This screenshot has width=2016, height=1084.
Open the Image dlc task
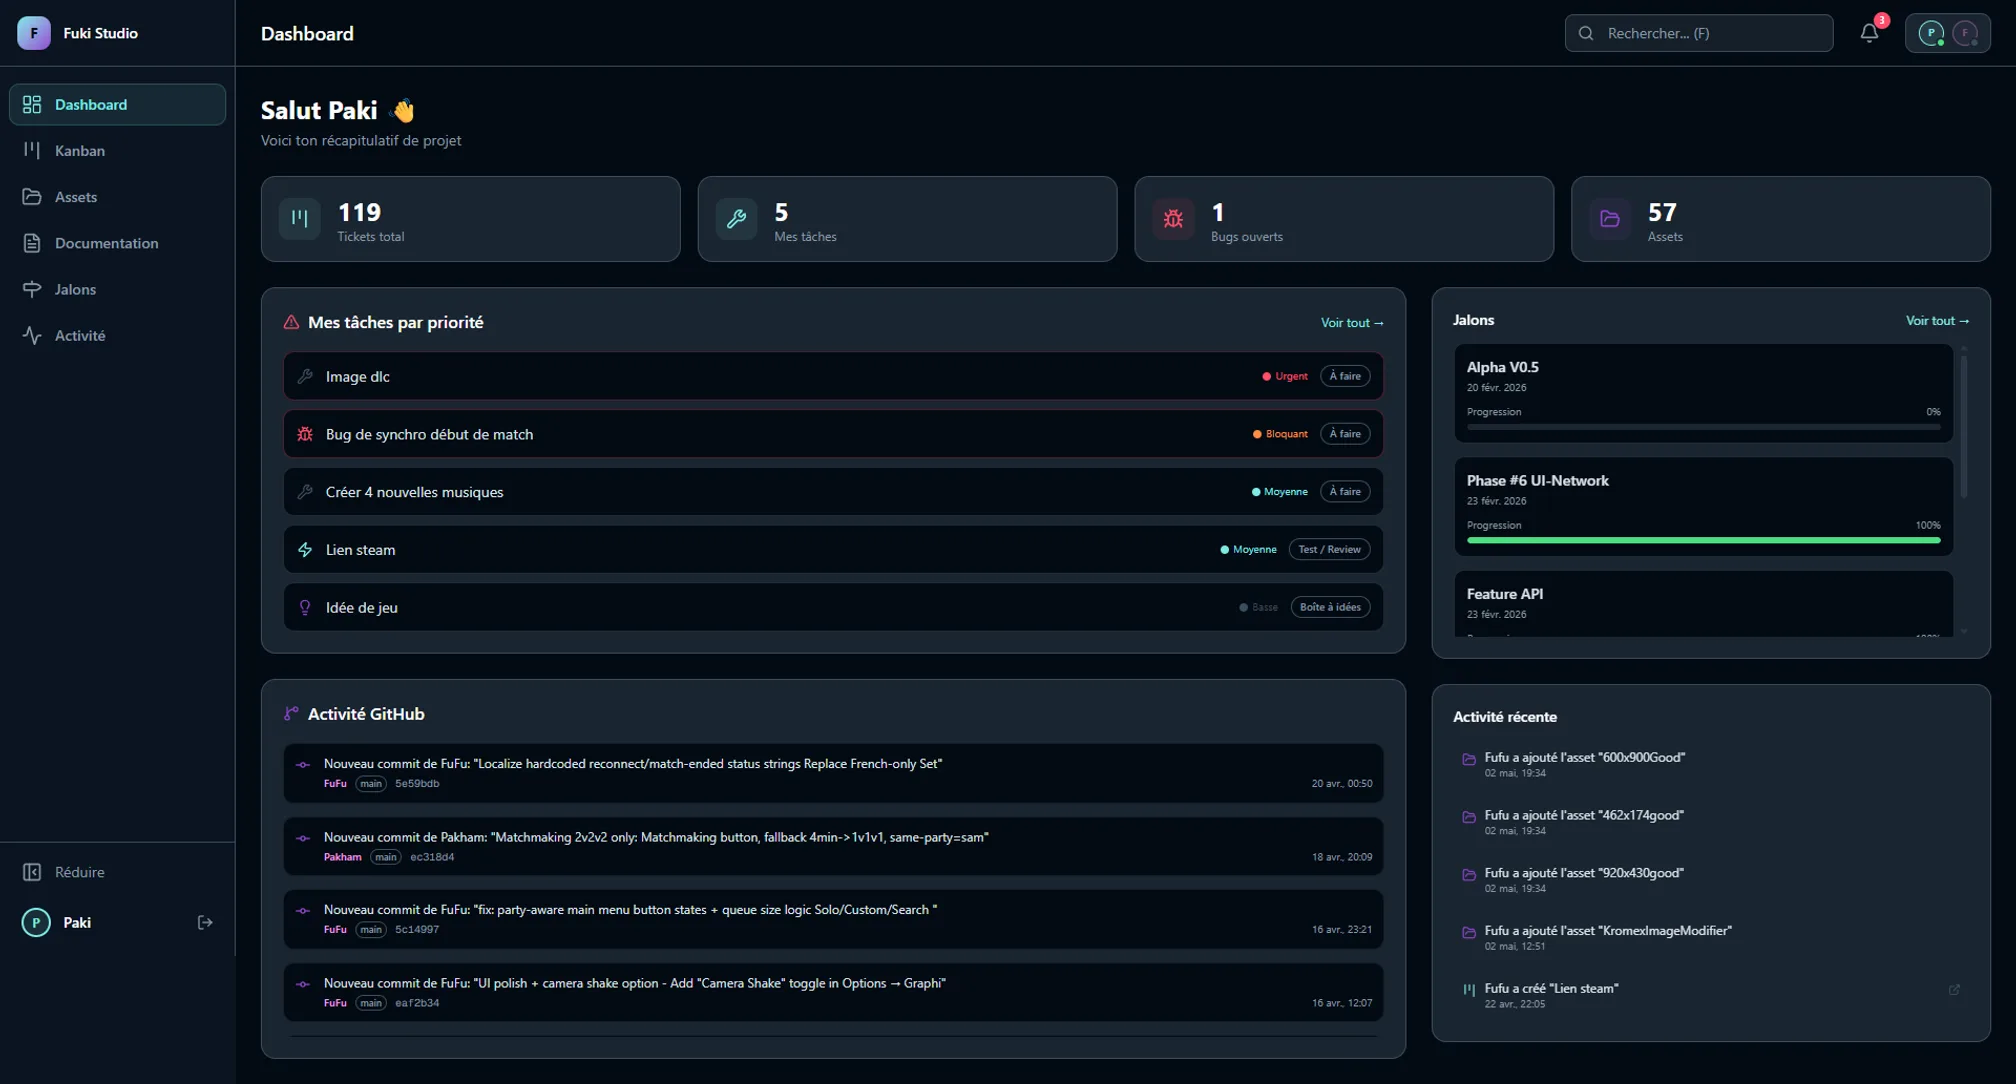[833, 376]
